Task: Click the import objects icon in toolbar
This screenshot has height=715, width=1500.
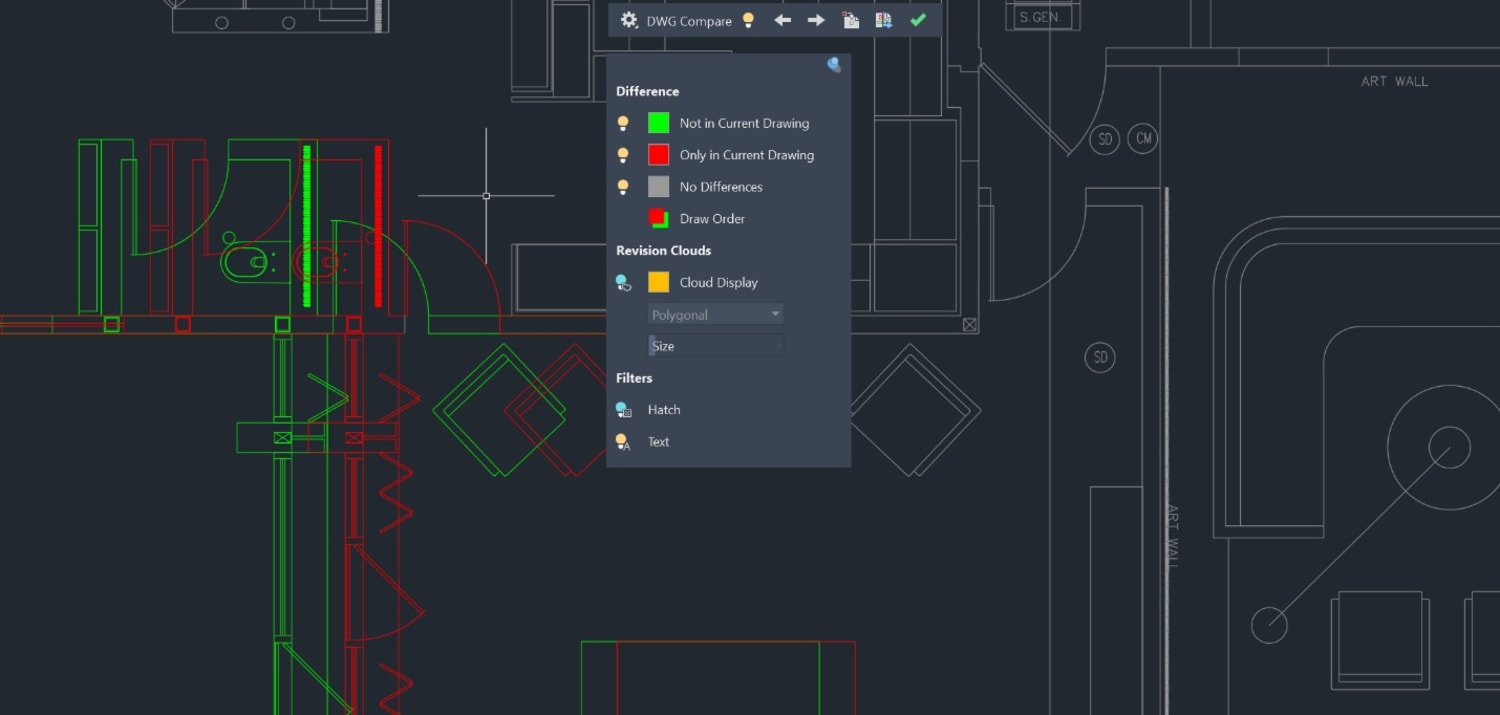Action: coord(851,20)
